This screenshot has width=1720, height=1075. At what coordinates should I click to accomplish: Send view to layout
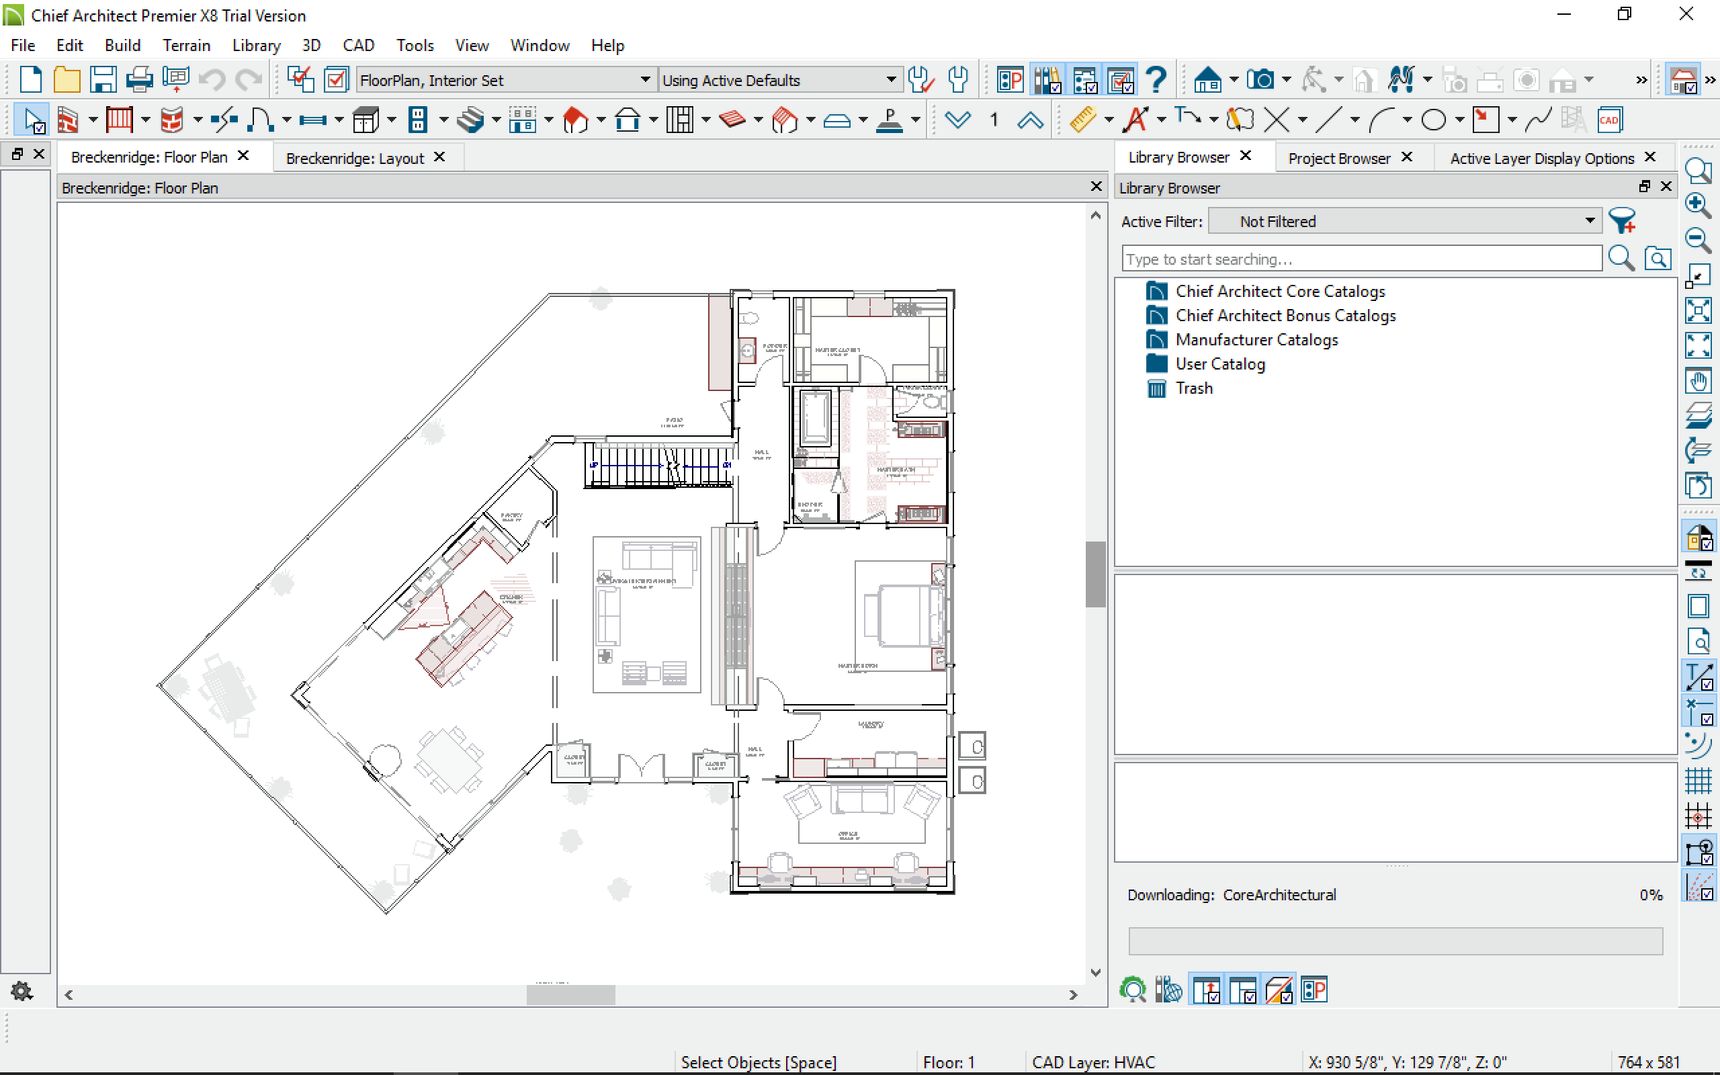[x=176, y=80]
